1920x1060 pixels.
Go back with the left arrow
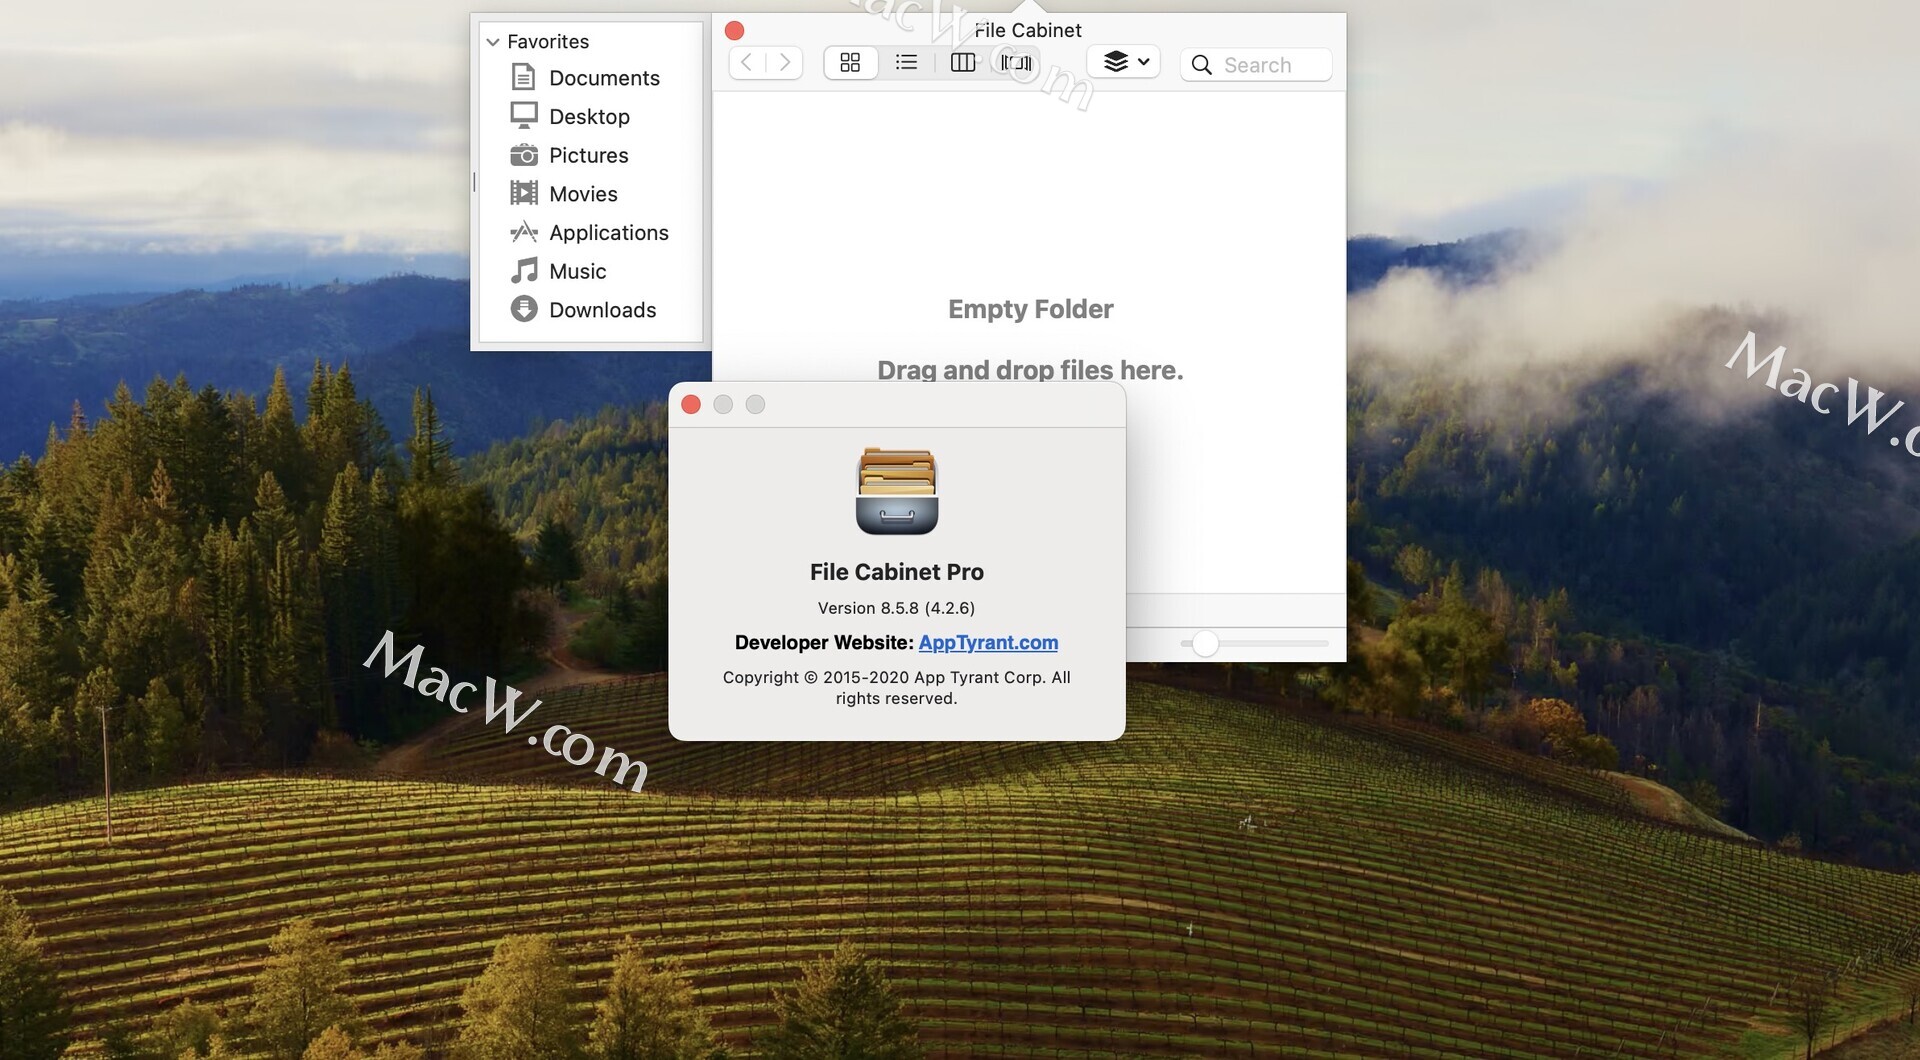point(747,63)
